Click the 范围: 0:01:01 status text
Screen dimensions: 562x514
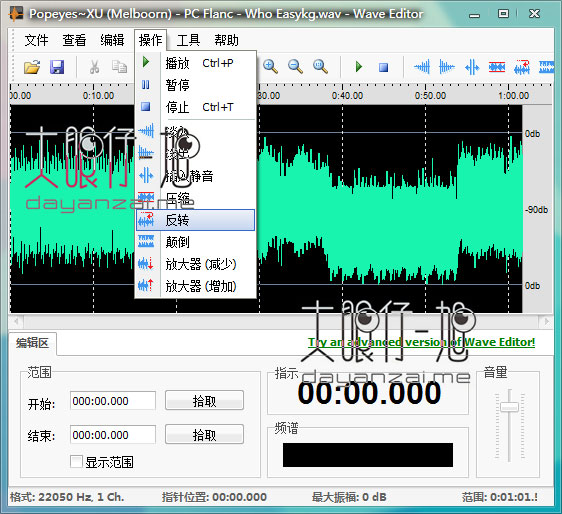tap(500, 497)
